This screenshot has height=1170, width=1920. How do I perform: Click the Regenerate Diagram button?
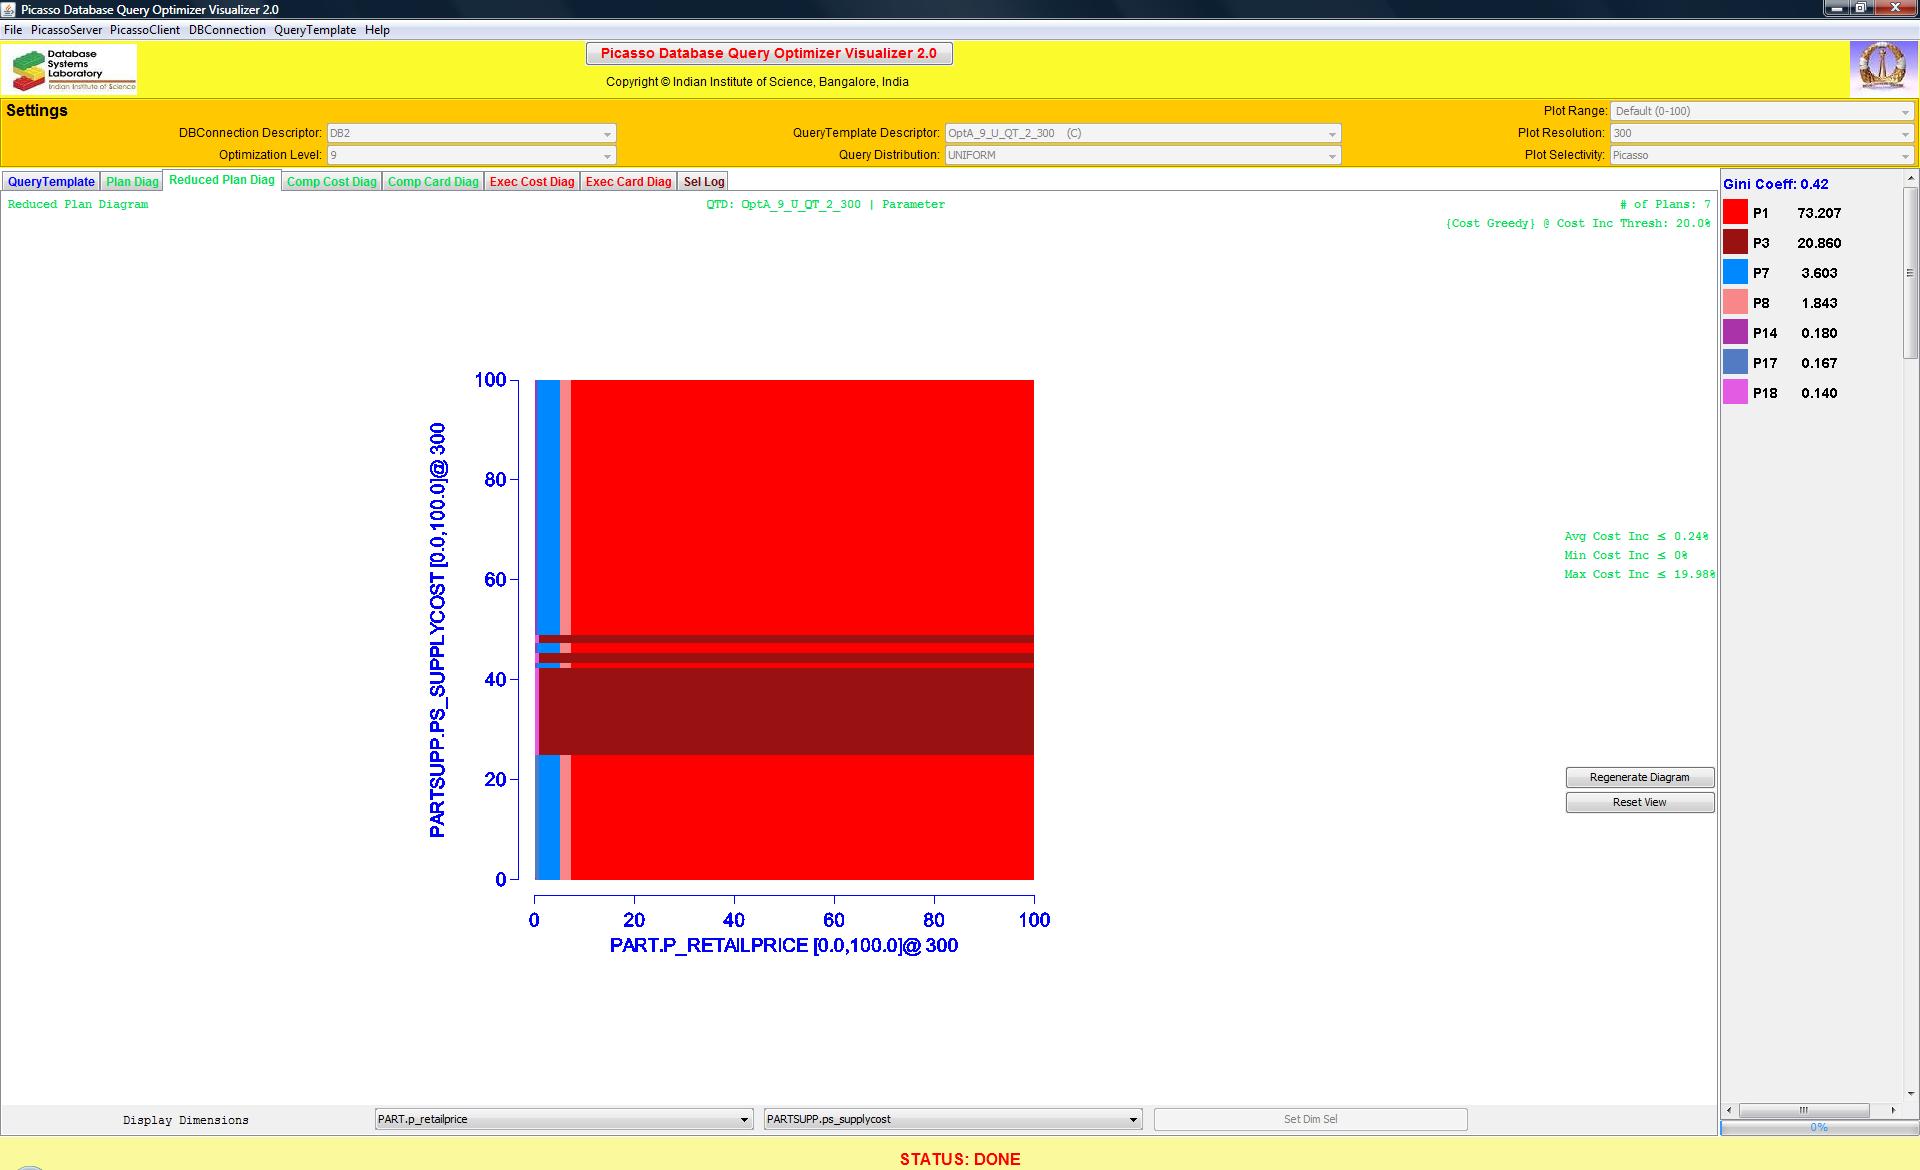click(1639, 777)
